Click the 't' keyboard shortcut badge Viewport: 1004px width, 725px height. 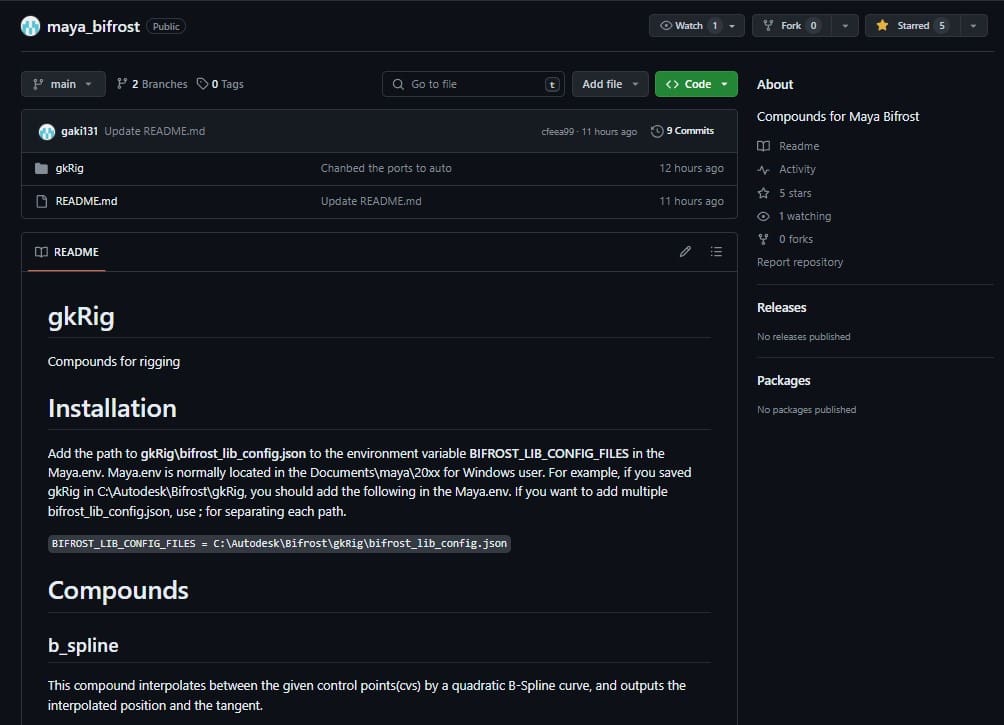(552, 85)
